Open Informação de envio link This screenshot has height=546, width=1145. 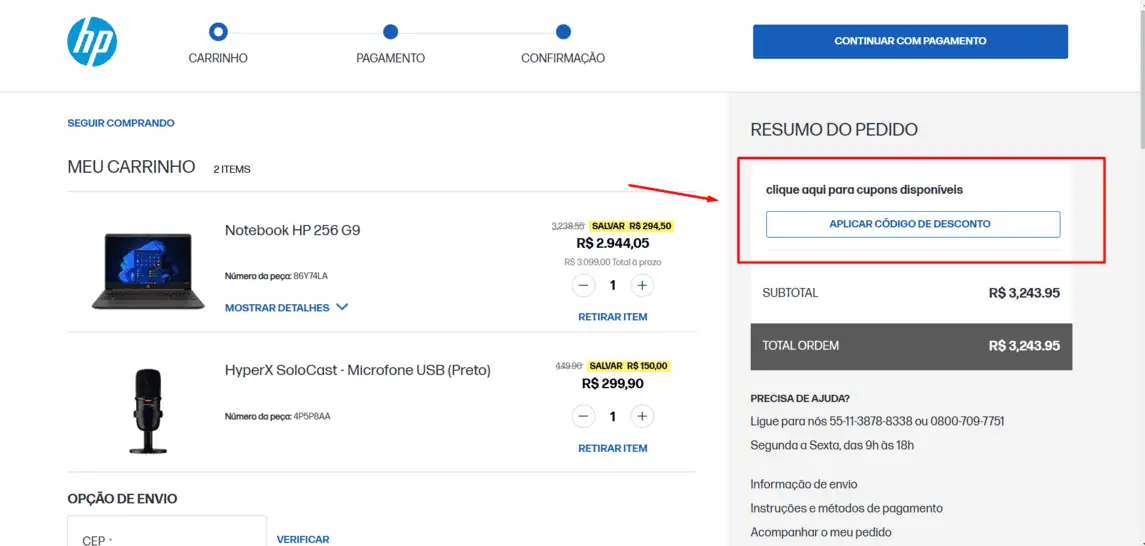click(x=804, y=484)
